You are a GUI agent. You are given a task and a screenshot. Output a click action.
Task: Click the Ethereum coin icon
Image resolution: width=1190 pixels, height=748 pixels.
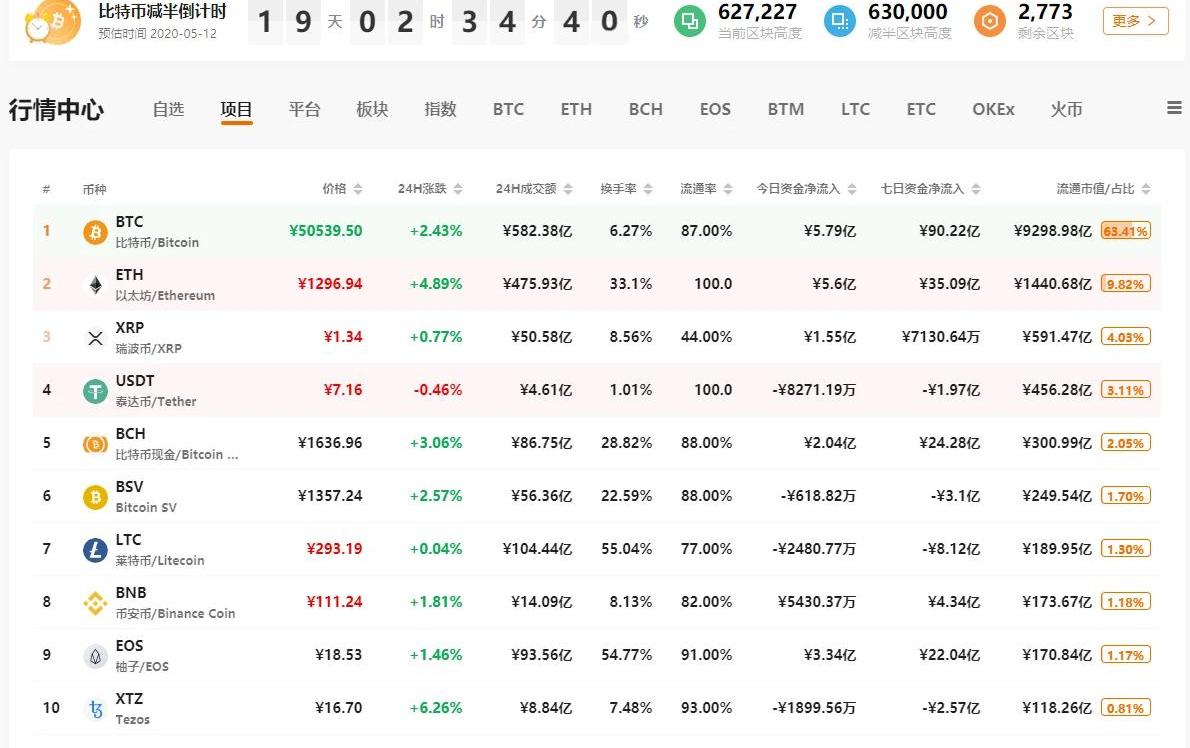click(95, 285)
